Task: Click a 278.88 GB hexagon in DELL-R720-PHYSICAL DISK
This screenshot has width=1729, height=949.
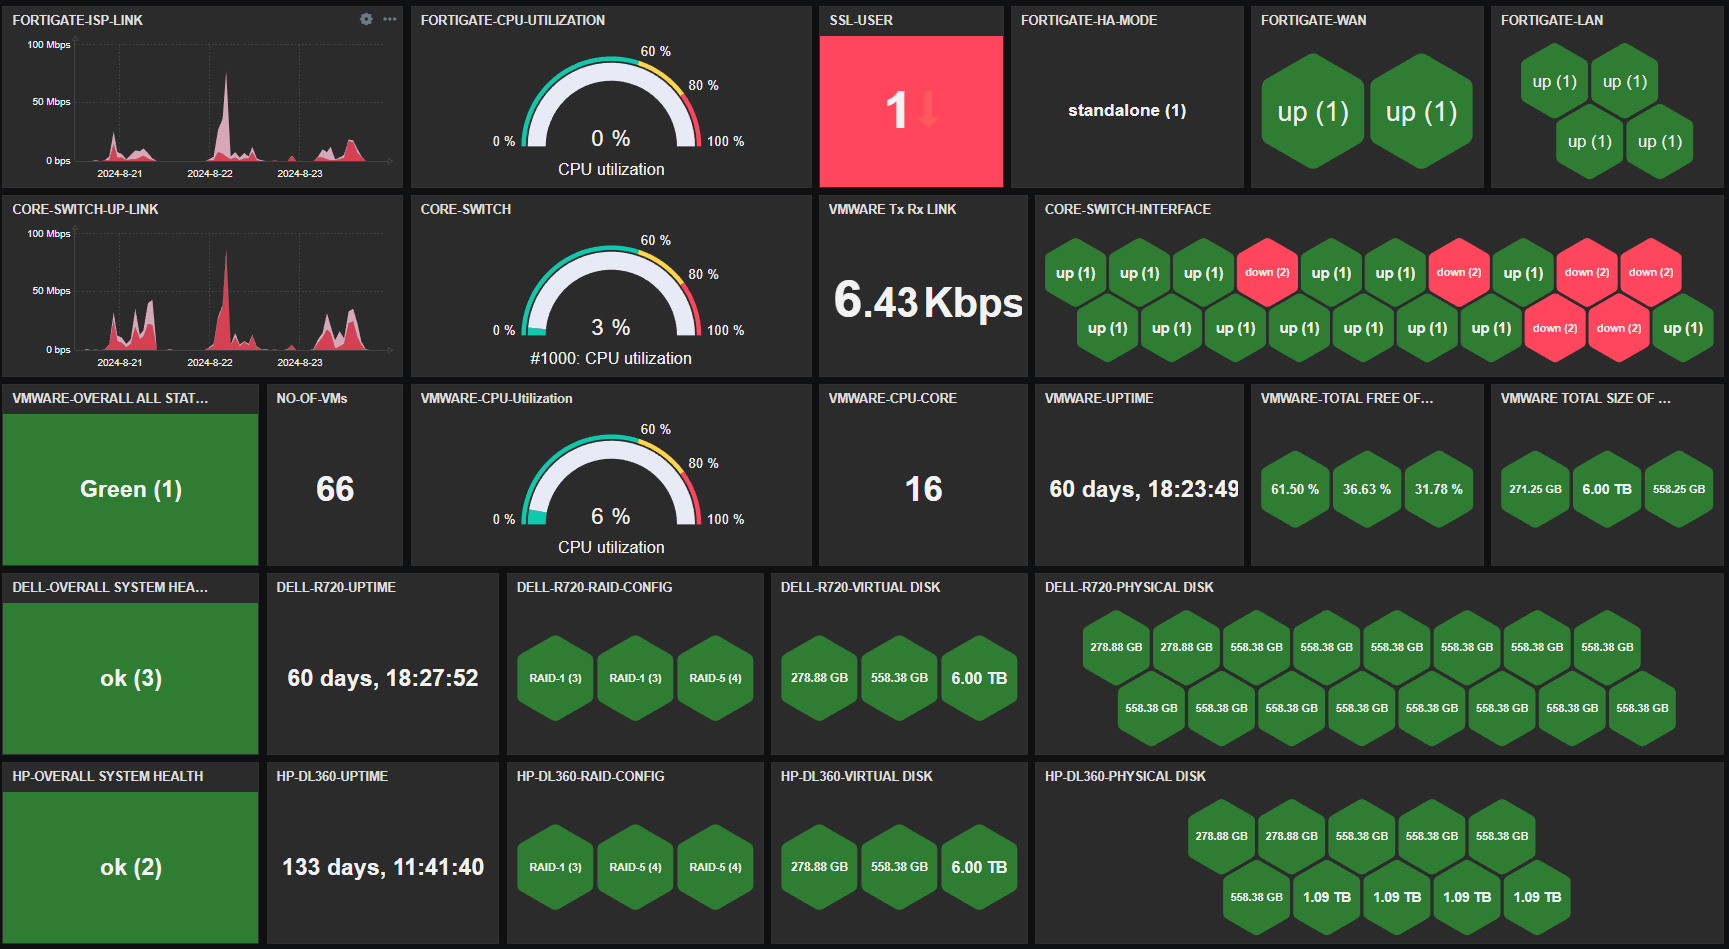Action: coord(1116,646)
